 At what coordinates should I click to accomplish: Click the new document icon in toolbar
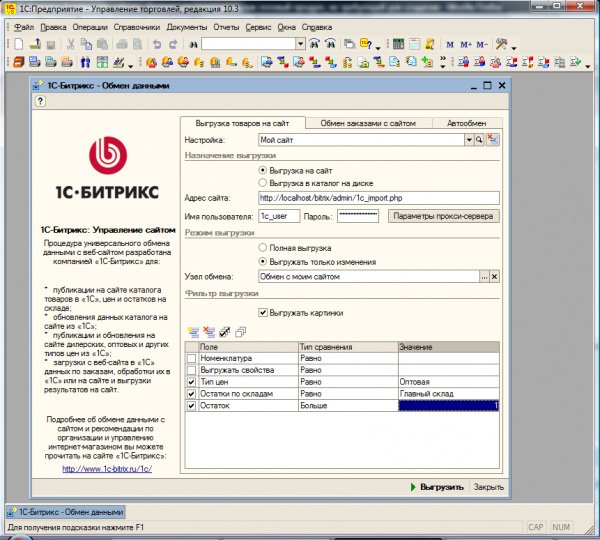(18, 44)
